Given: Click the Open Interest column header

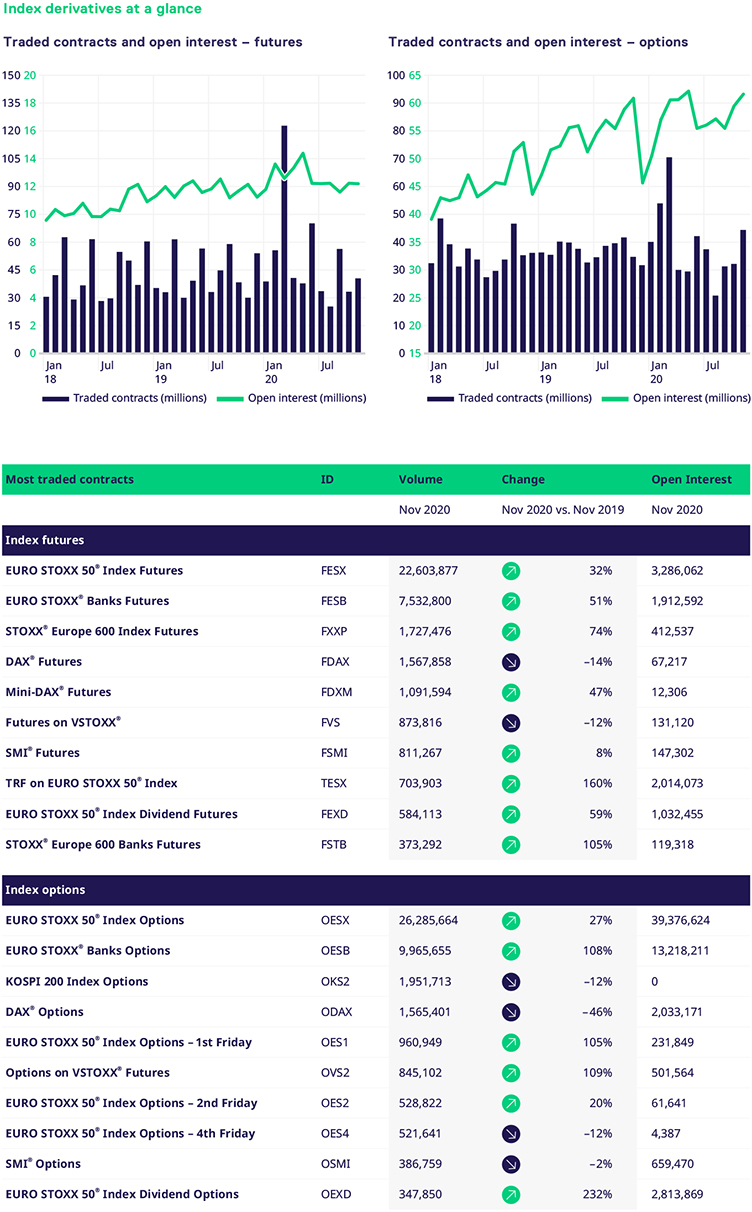Looking at the screenshot, I should pos(691,480).
